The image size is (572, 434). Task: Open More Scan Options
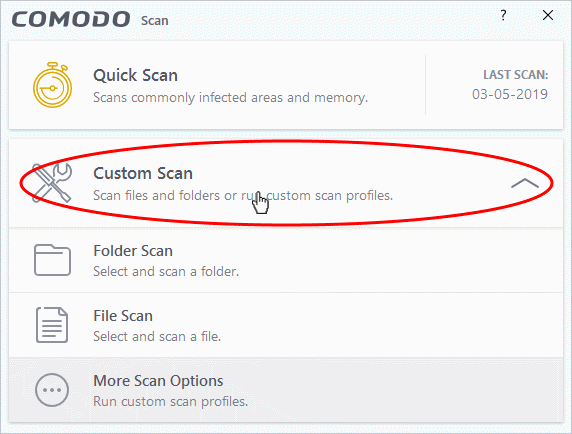click(286, 390)
